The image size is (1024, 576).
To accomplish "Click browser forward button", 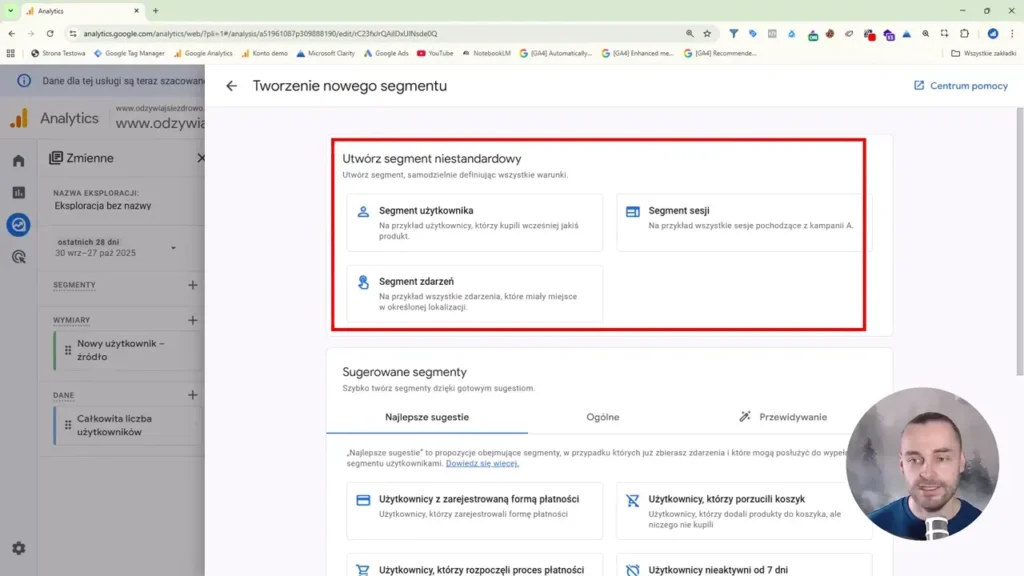I will [31, 33].
